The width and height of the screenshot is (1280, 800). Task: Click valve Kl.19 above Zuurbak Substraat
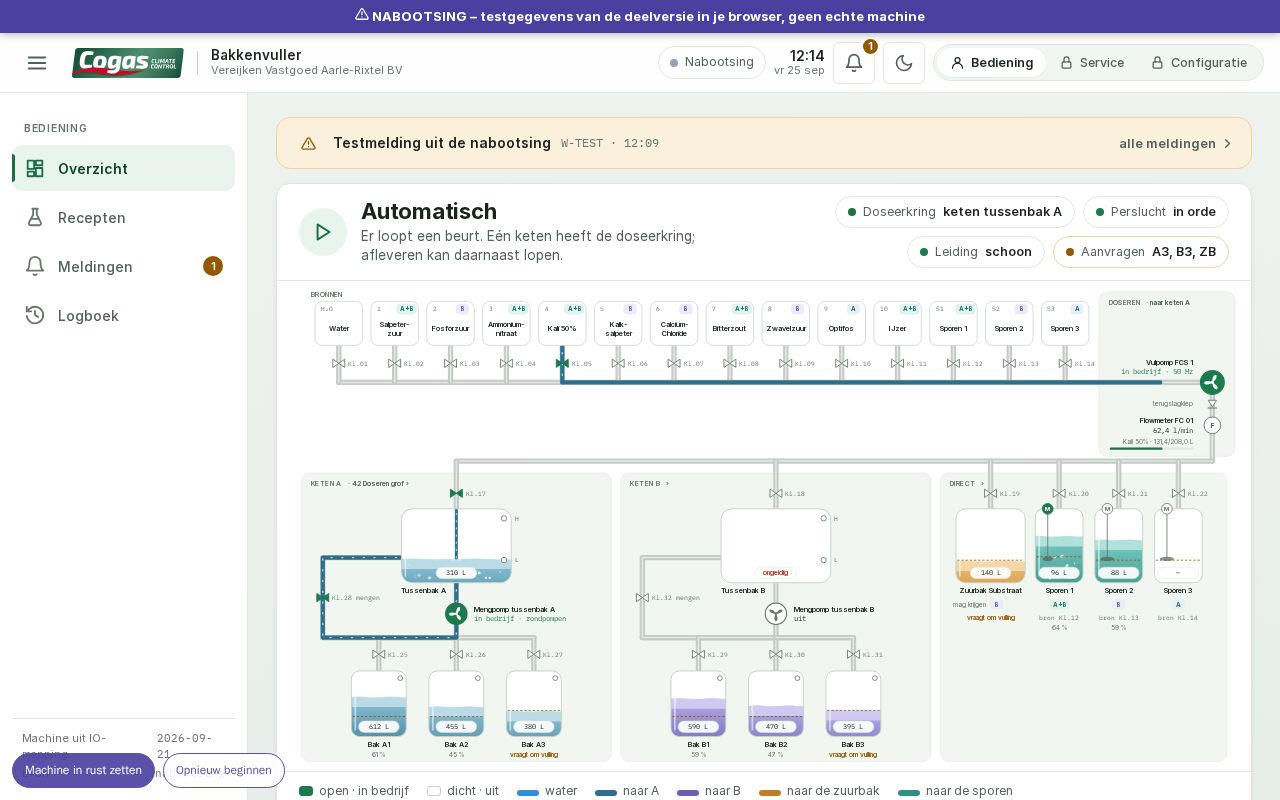point(990,494)
